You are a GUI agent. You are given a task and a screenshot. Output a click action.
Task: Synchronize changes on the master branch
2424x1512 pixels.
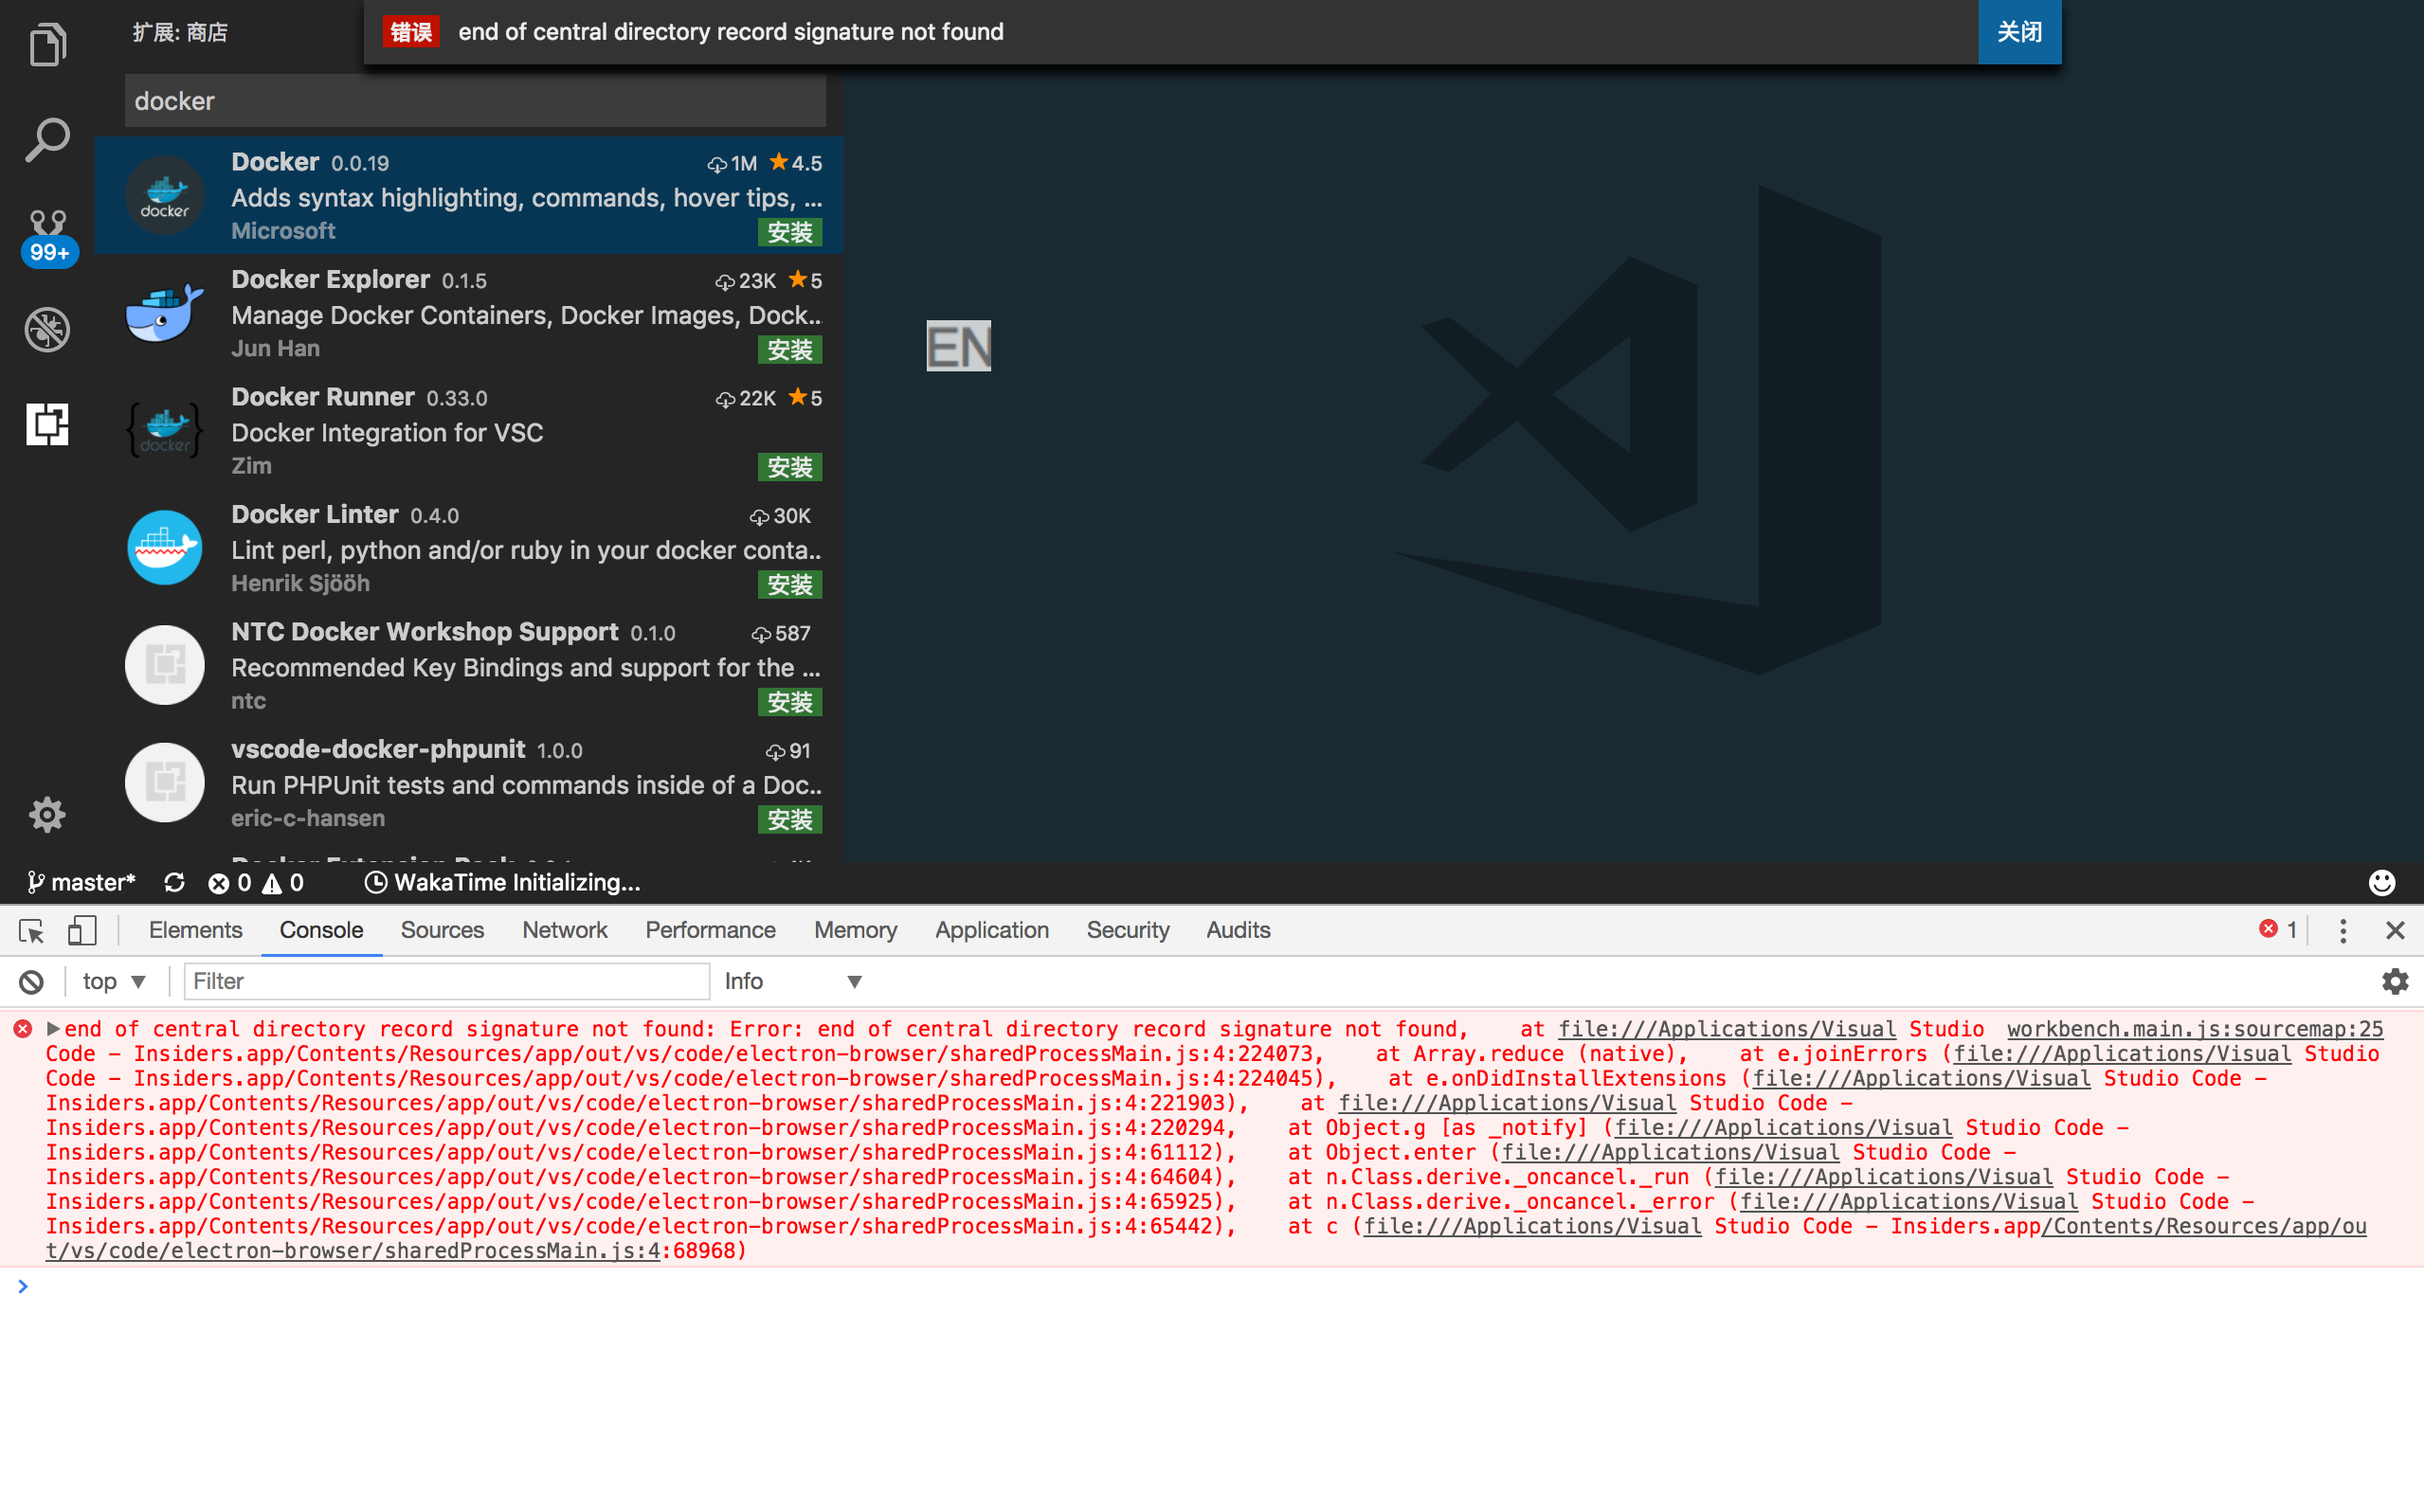tap(173, 882)
